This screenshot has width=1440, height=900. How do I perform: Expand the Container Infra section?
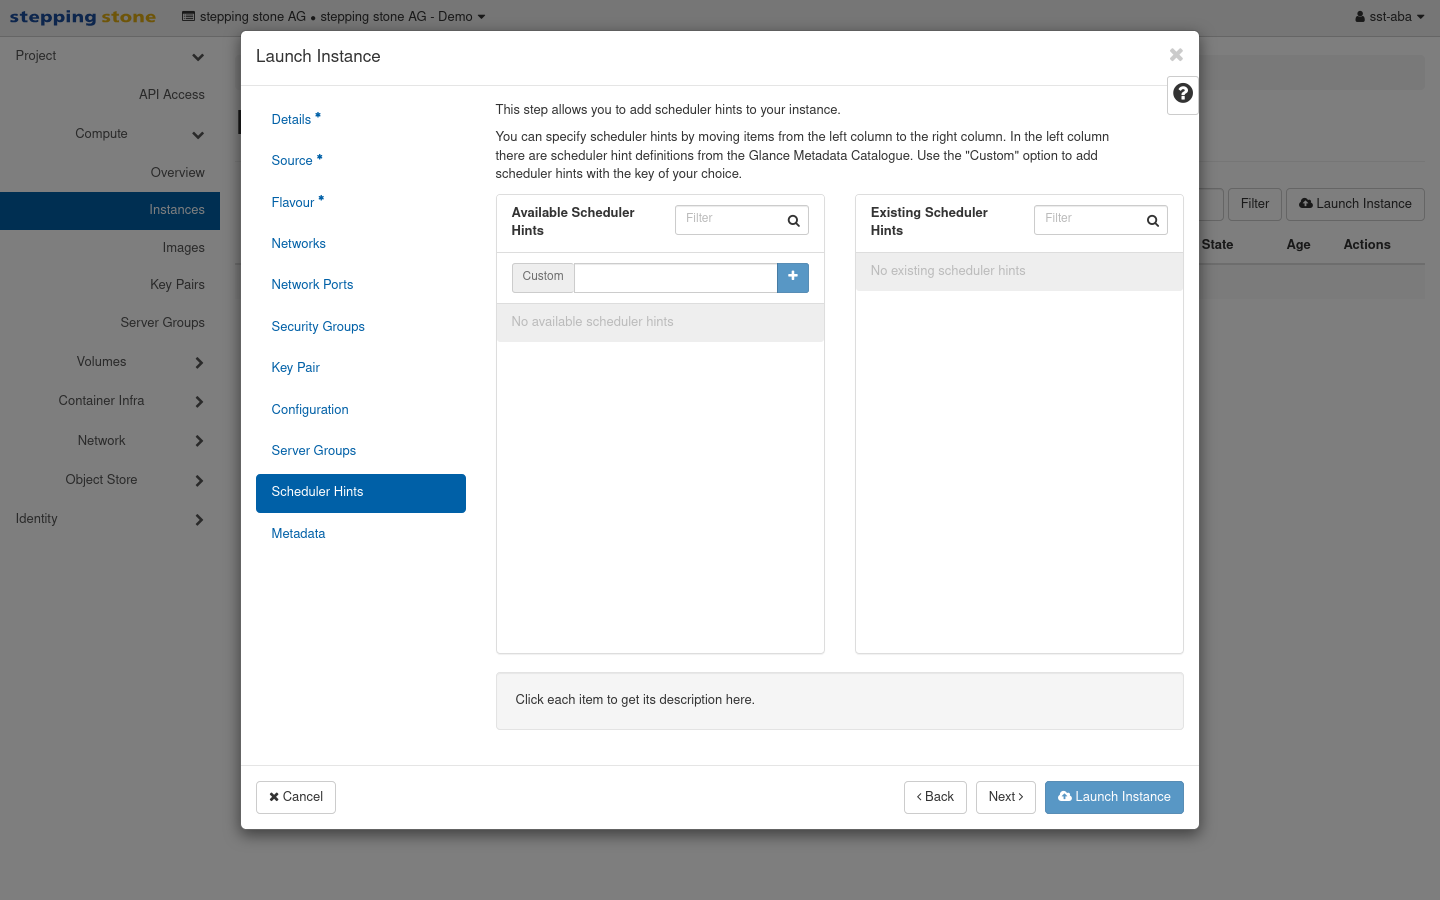point(110,401)
